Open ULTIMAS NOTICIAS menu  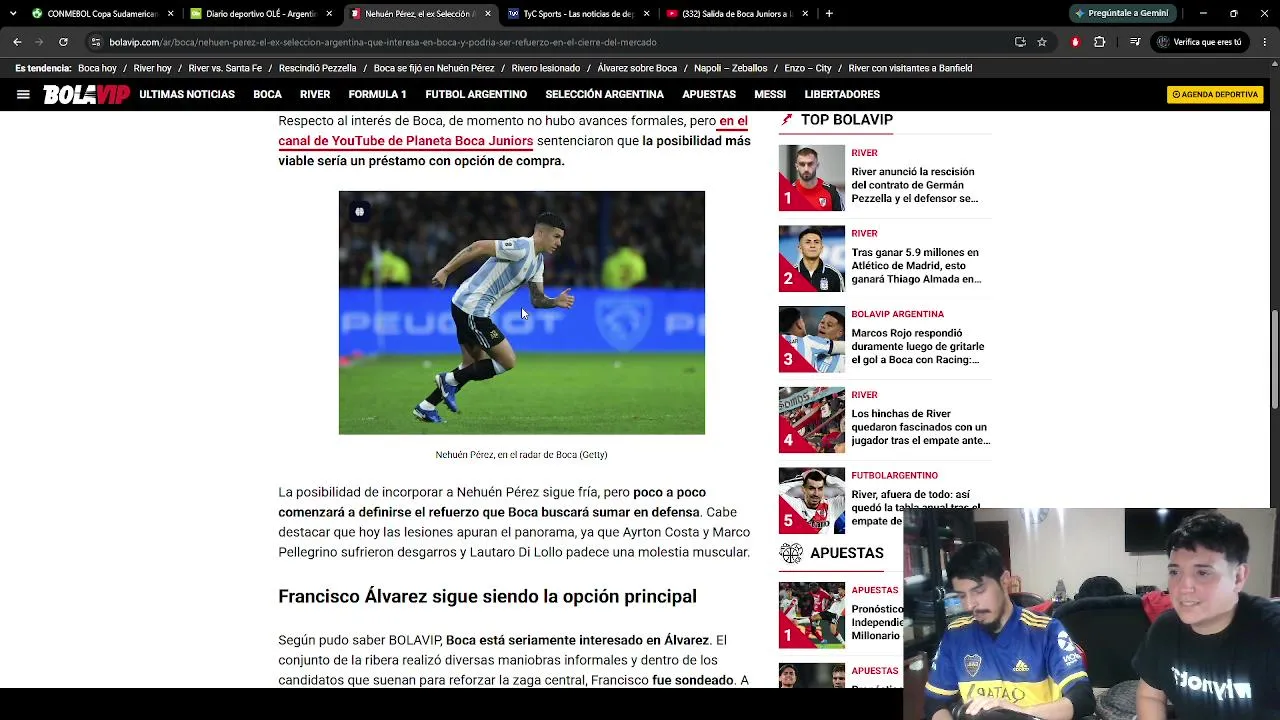(187, 94)
